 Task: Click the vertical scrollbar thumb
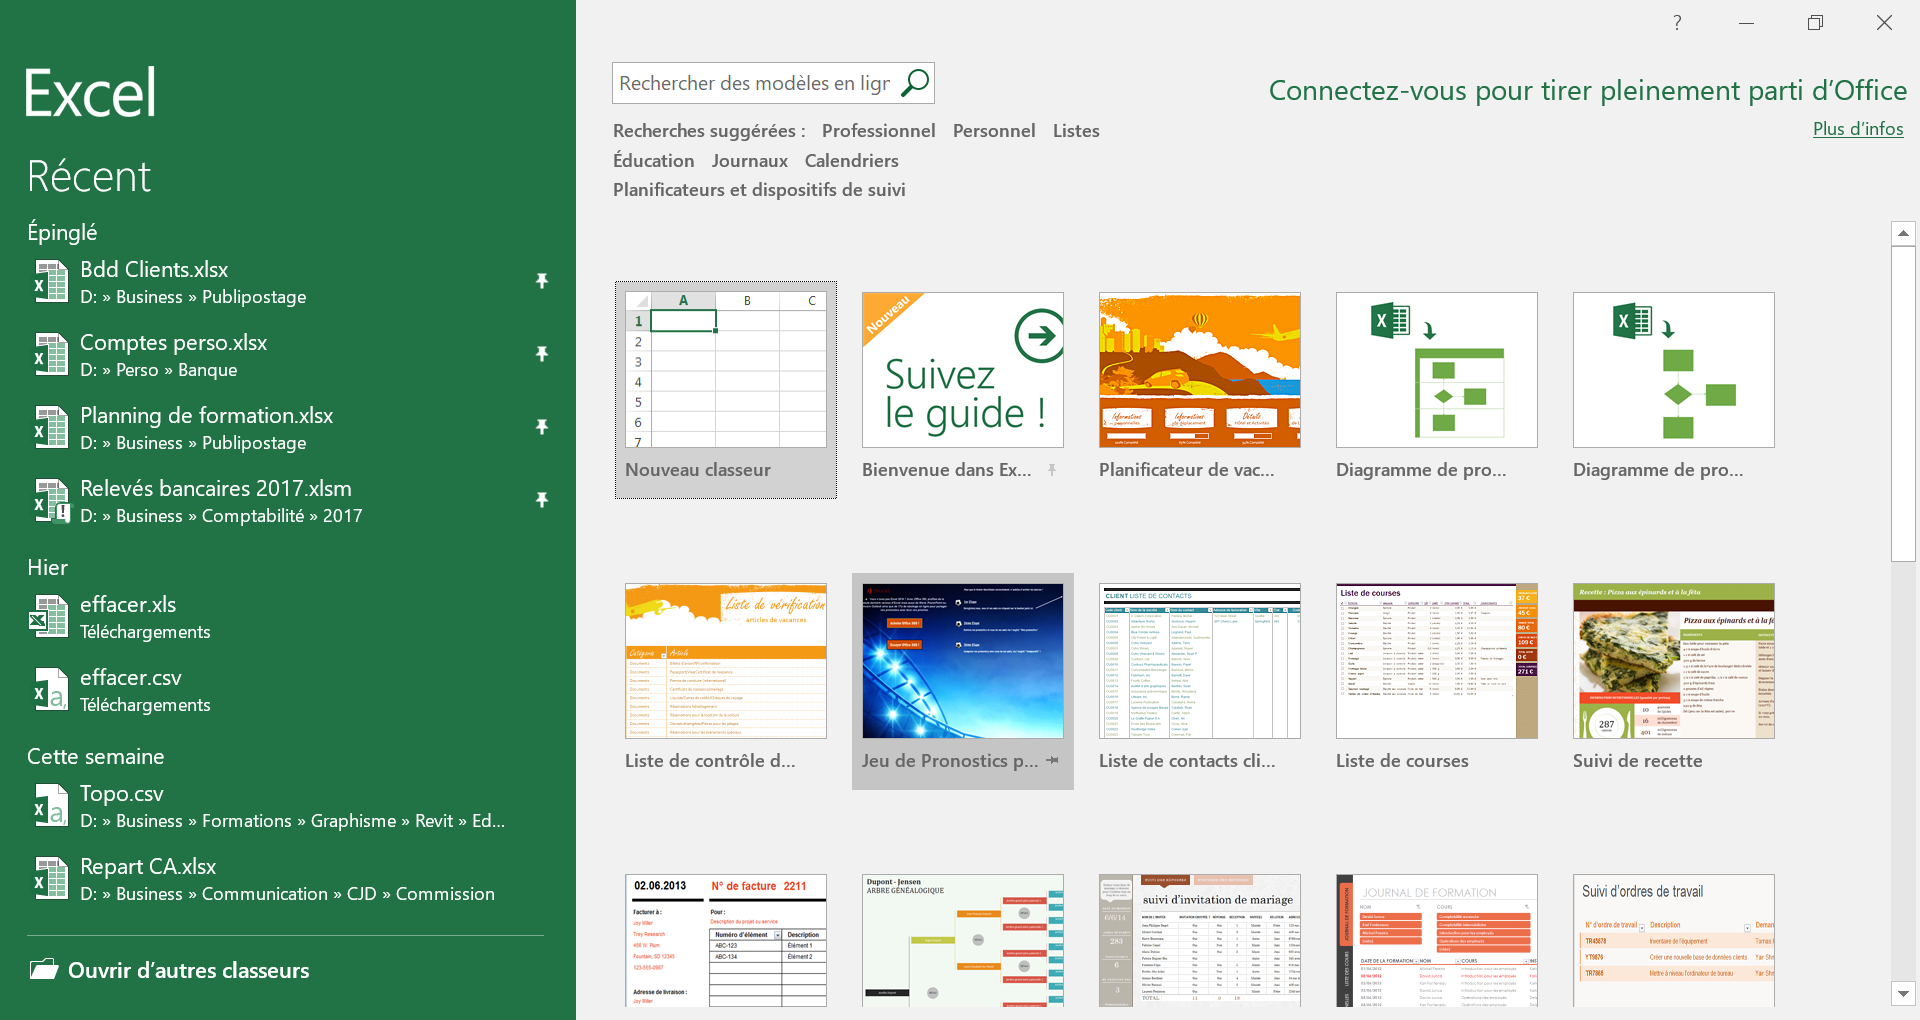click(1903, 404)
